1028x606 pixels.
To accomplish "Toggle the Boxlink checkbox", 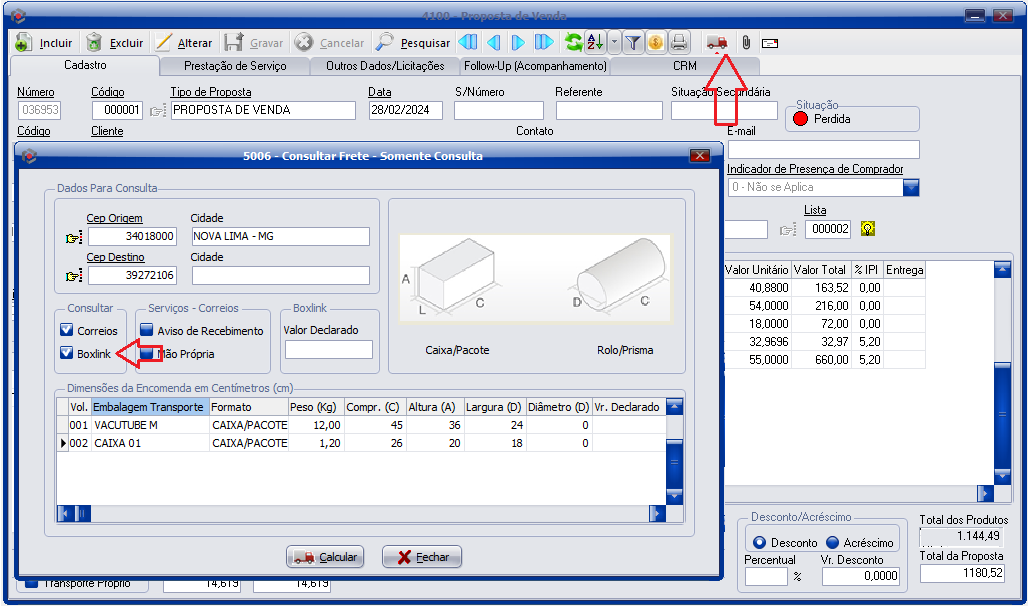I will pyautogui.click(x=67, y=353).
